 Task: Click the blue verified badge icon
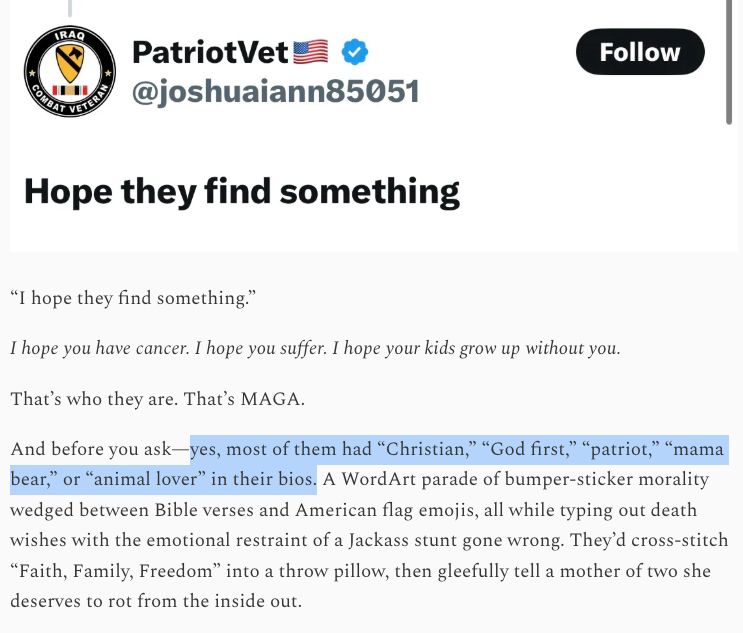(x=355, y=52)
